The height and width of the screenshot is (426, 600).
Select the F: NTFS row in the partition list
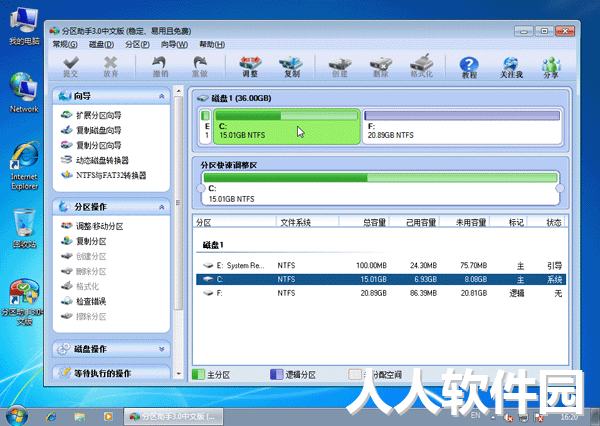[x=381, y=293]
